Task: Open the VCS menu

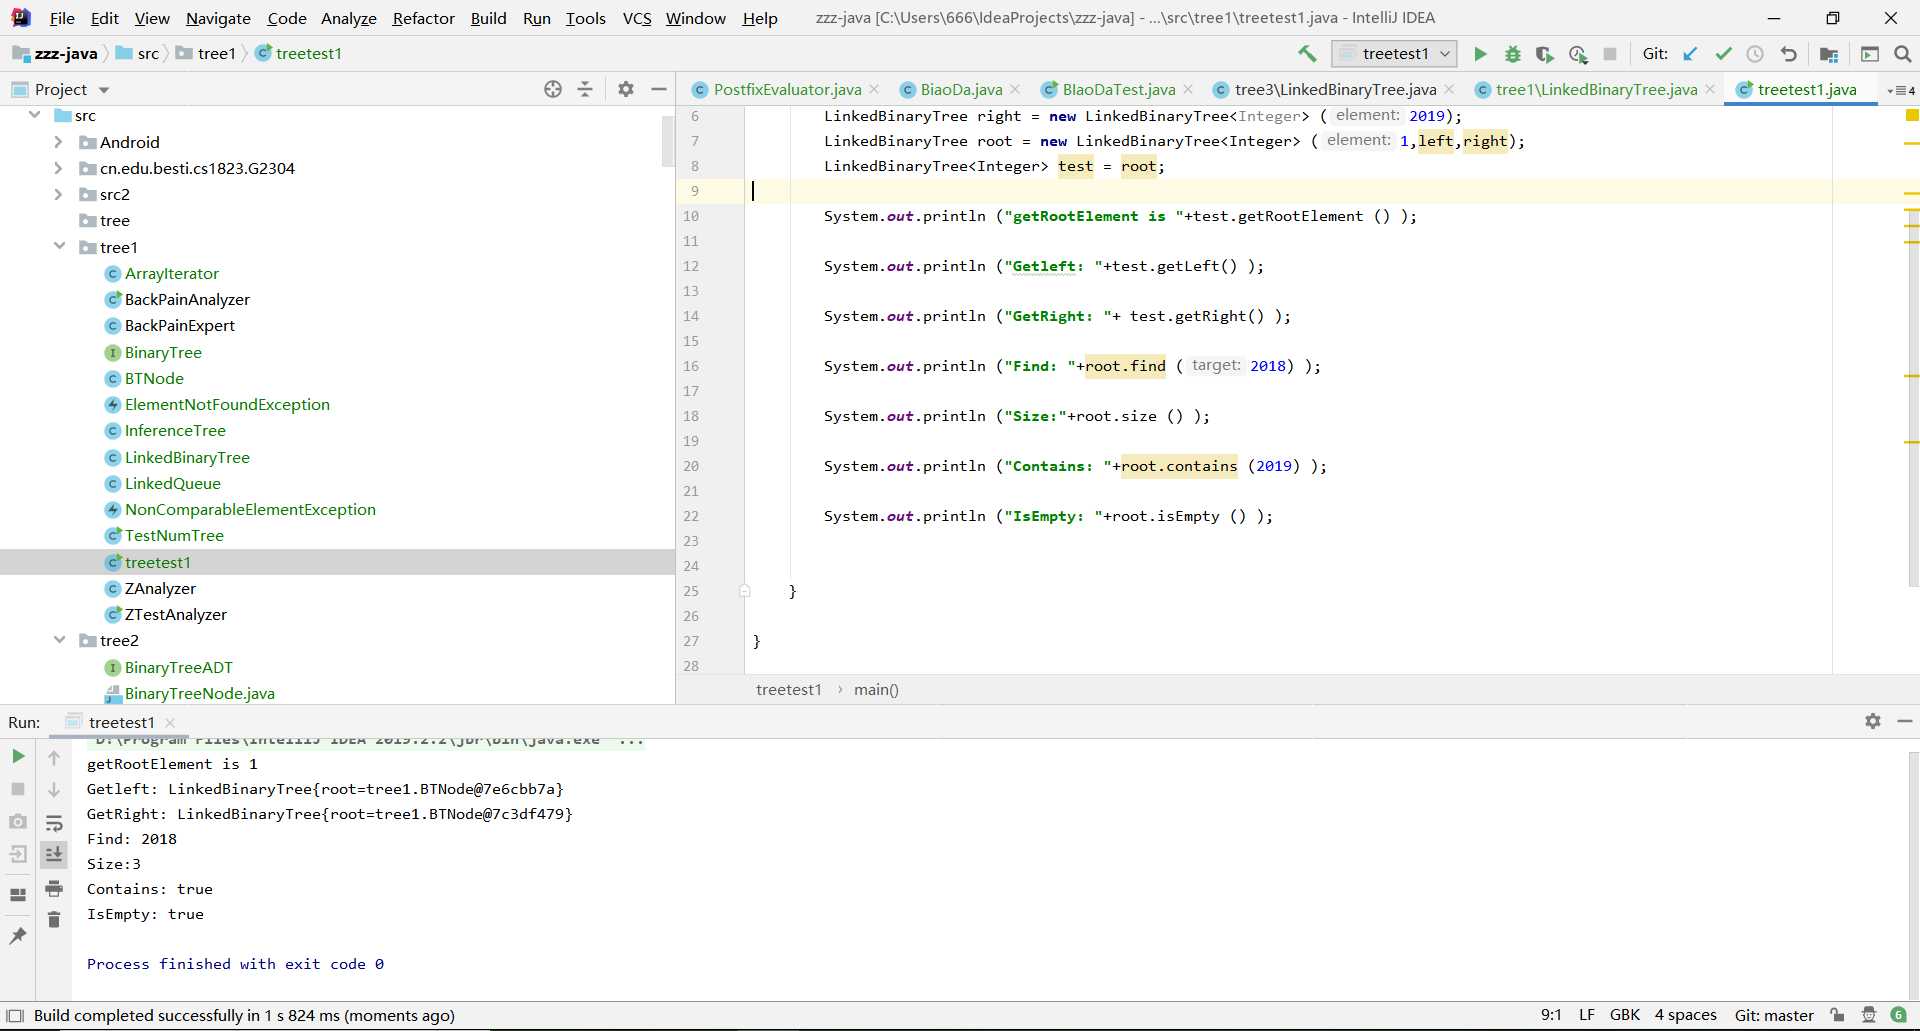Action: point(637,18)
